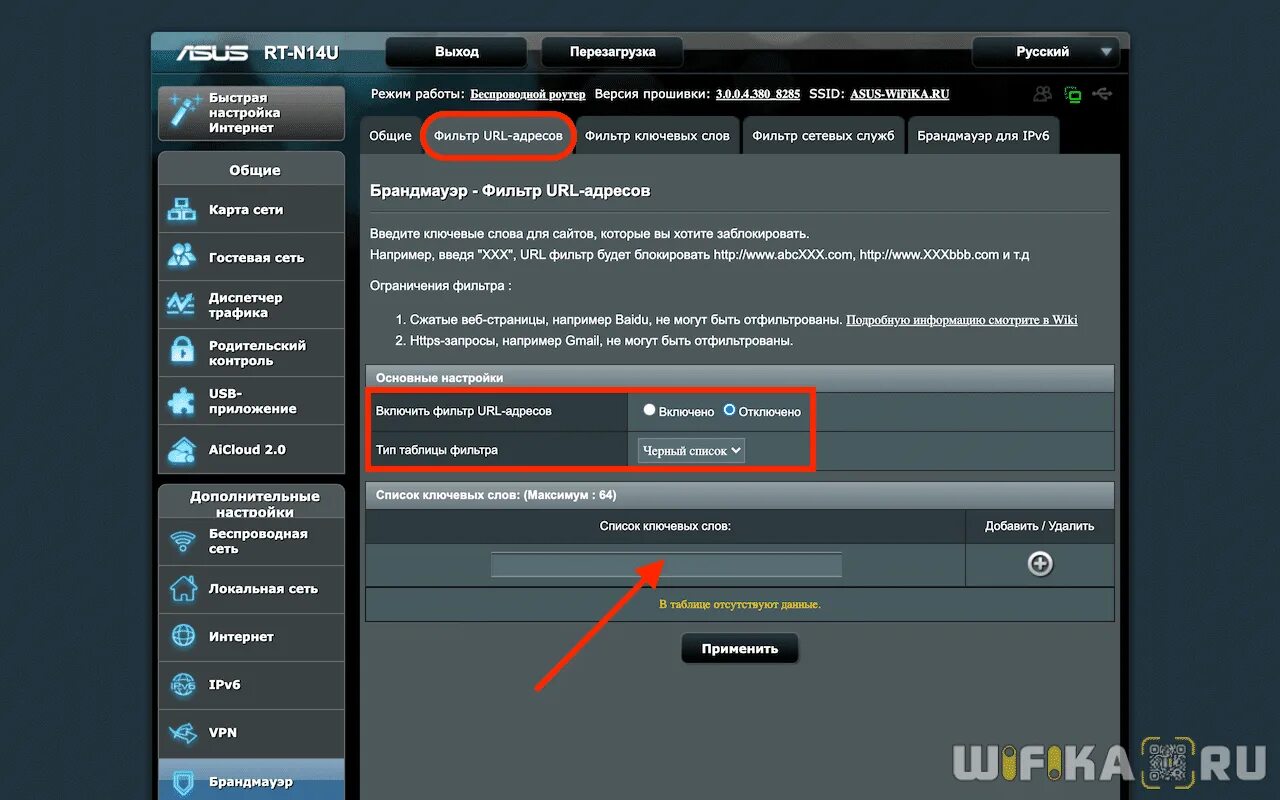Click the IPv6 globe icon
The width and height of the screenshot is (1280, 800).
183,685
